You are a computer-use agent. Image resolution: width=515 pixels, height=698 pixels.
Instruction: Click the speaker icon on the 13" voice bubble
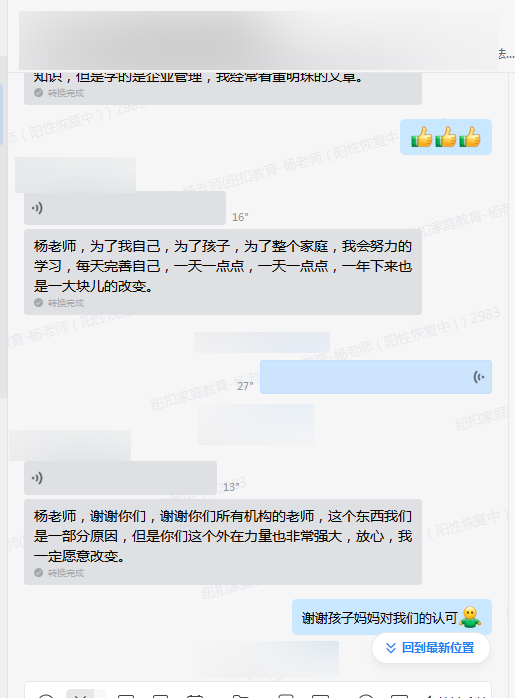(x=37, y=478)
